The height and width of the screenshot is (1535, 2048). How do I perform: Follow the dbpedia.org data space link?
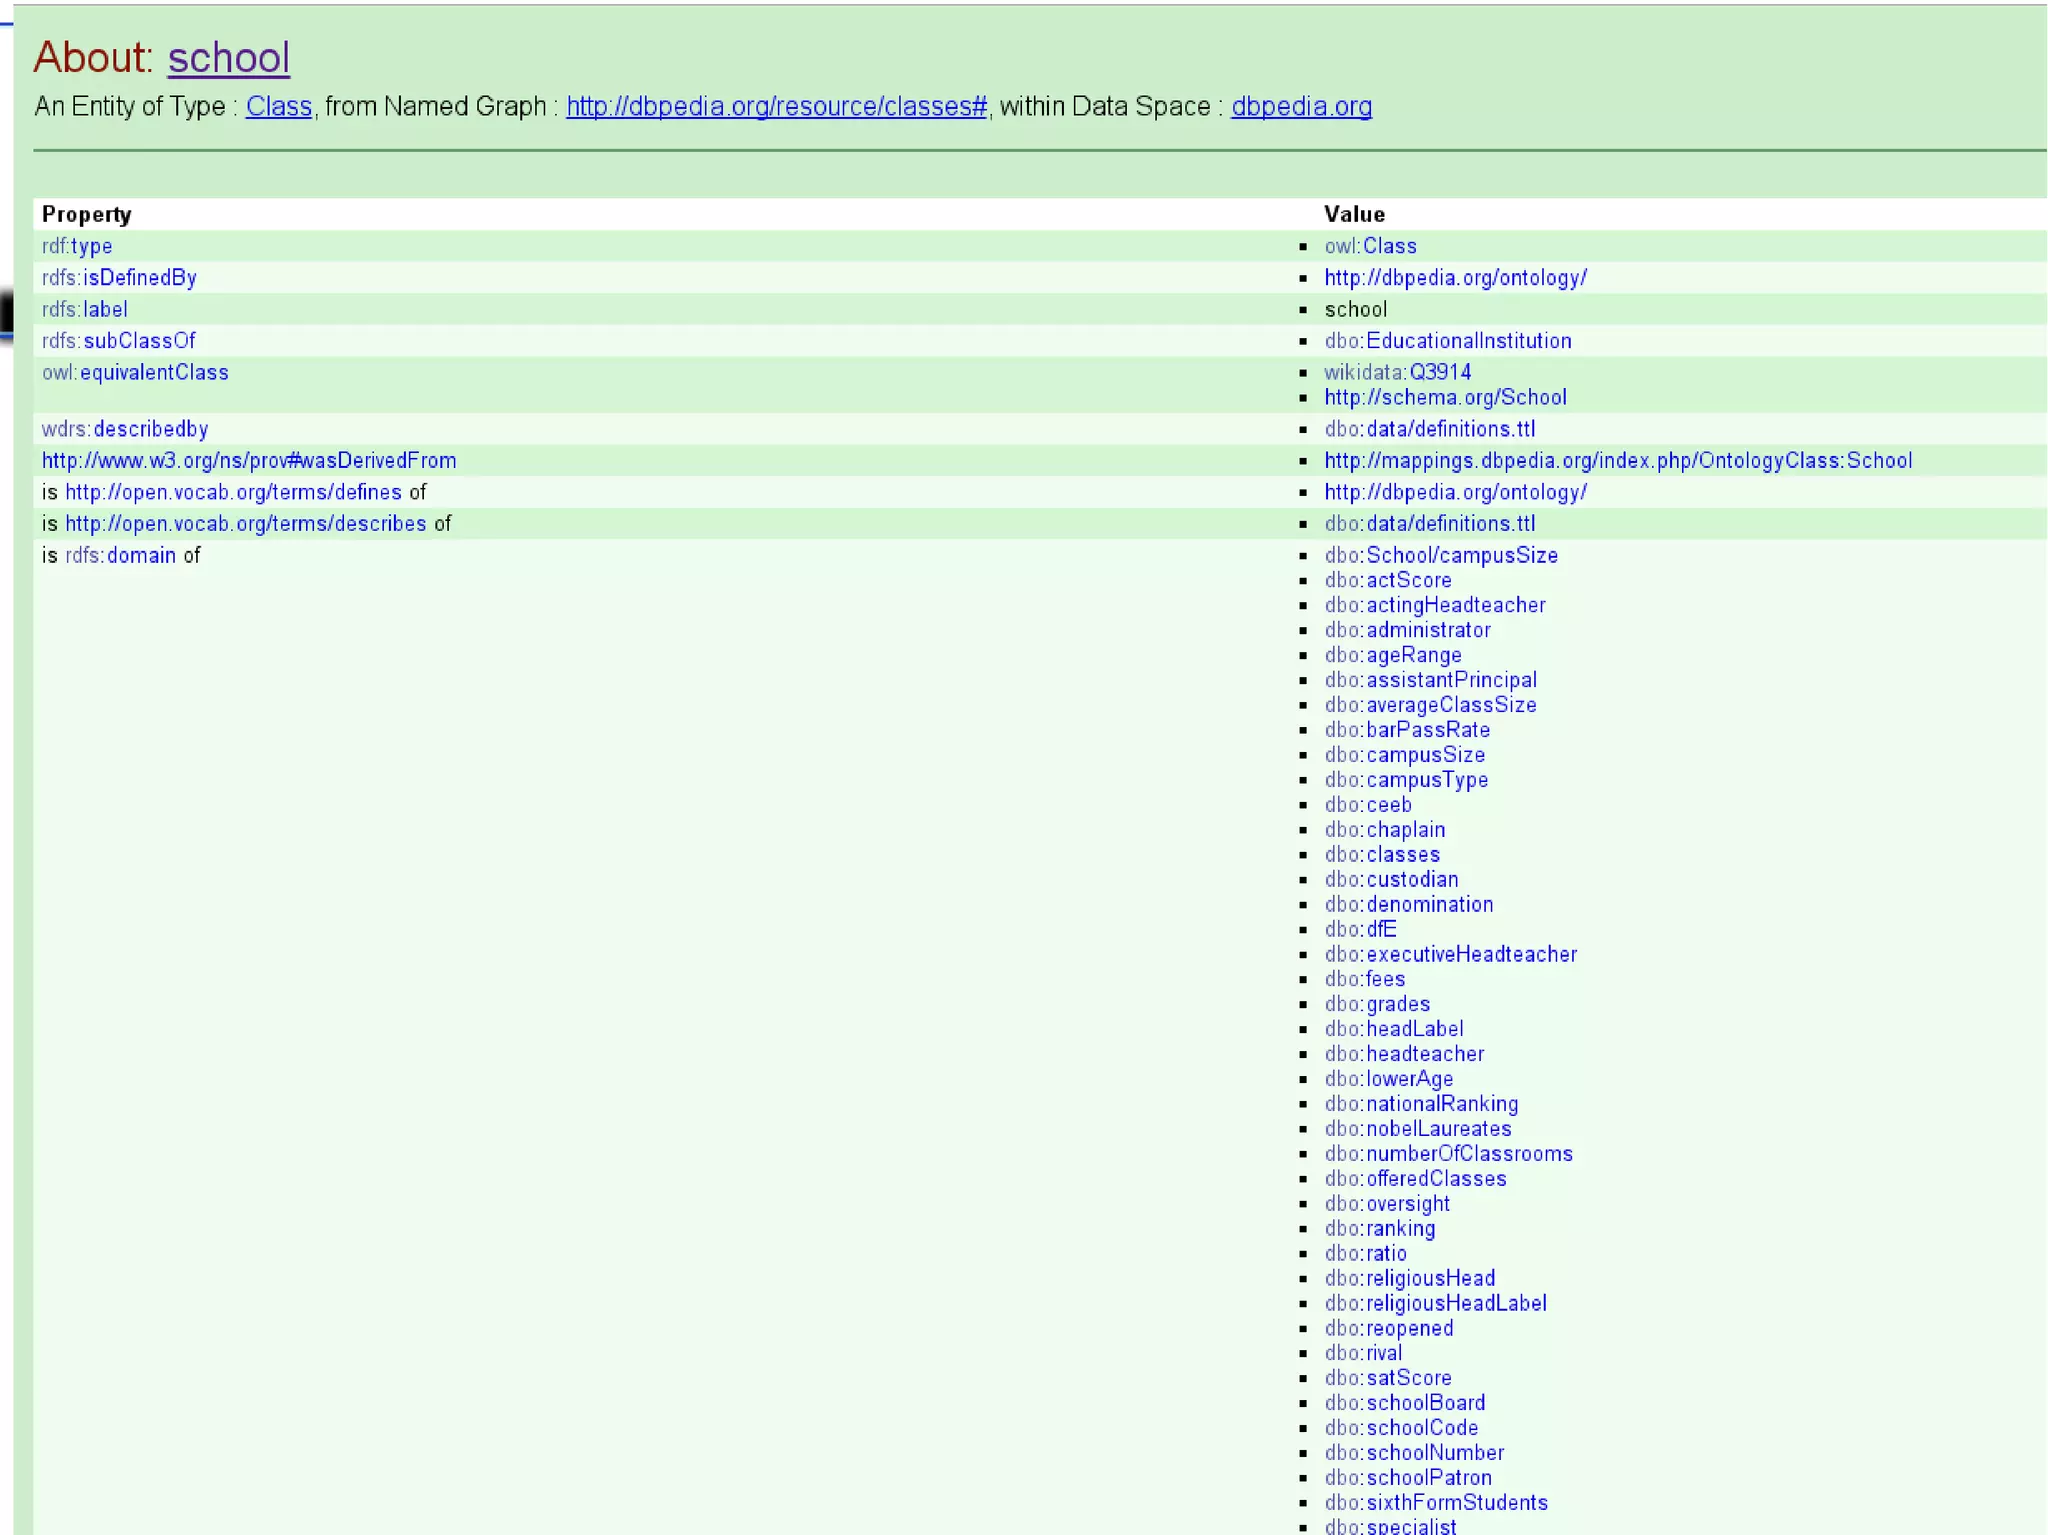click(1301, 106)
